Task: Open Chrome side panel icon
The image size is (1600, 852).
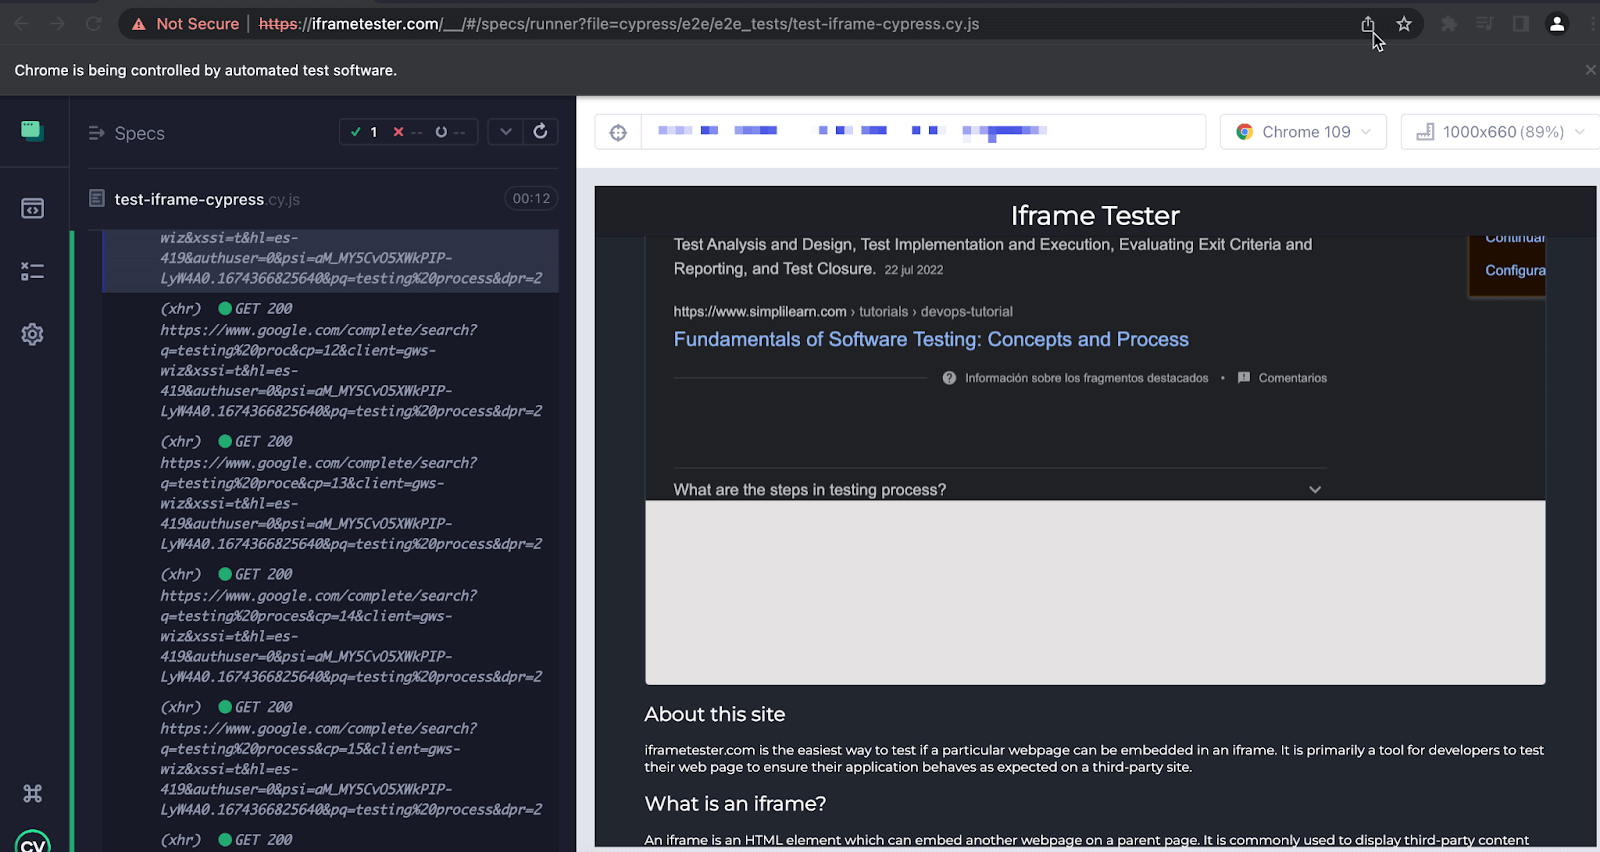Action: pos(1520,24)
